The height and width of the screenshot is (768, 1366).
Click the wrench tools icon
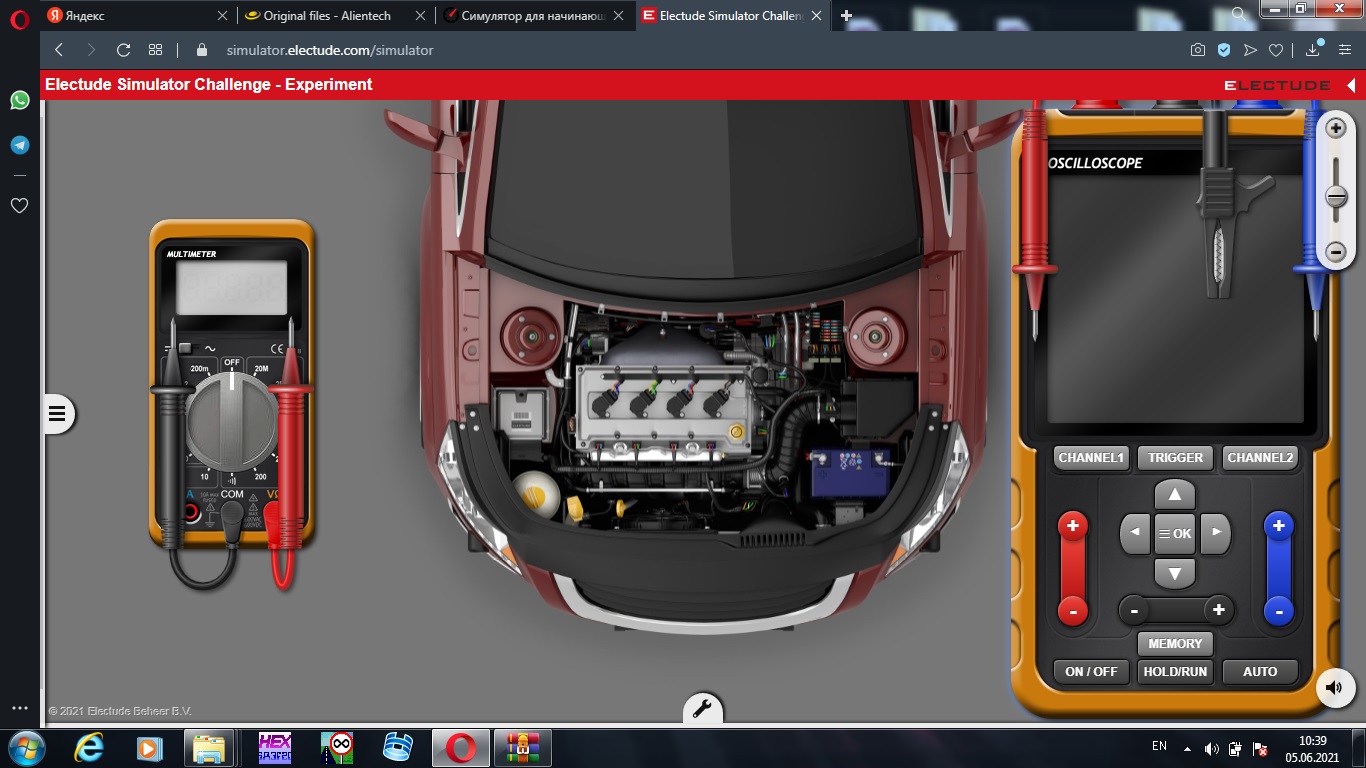702,708
